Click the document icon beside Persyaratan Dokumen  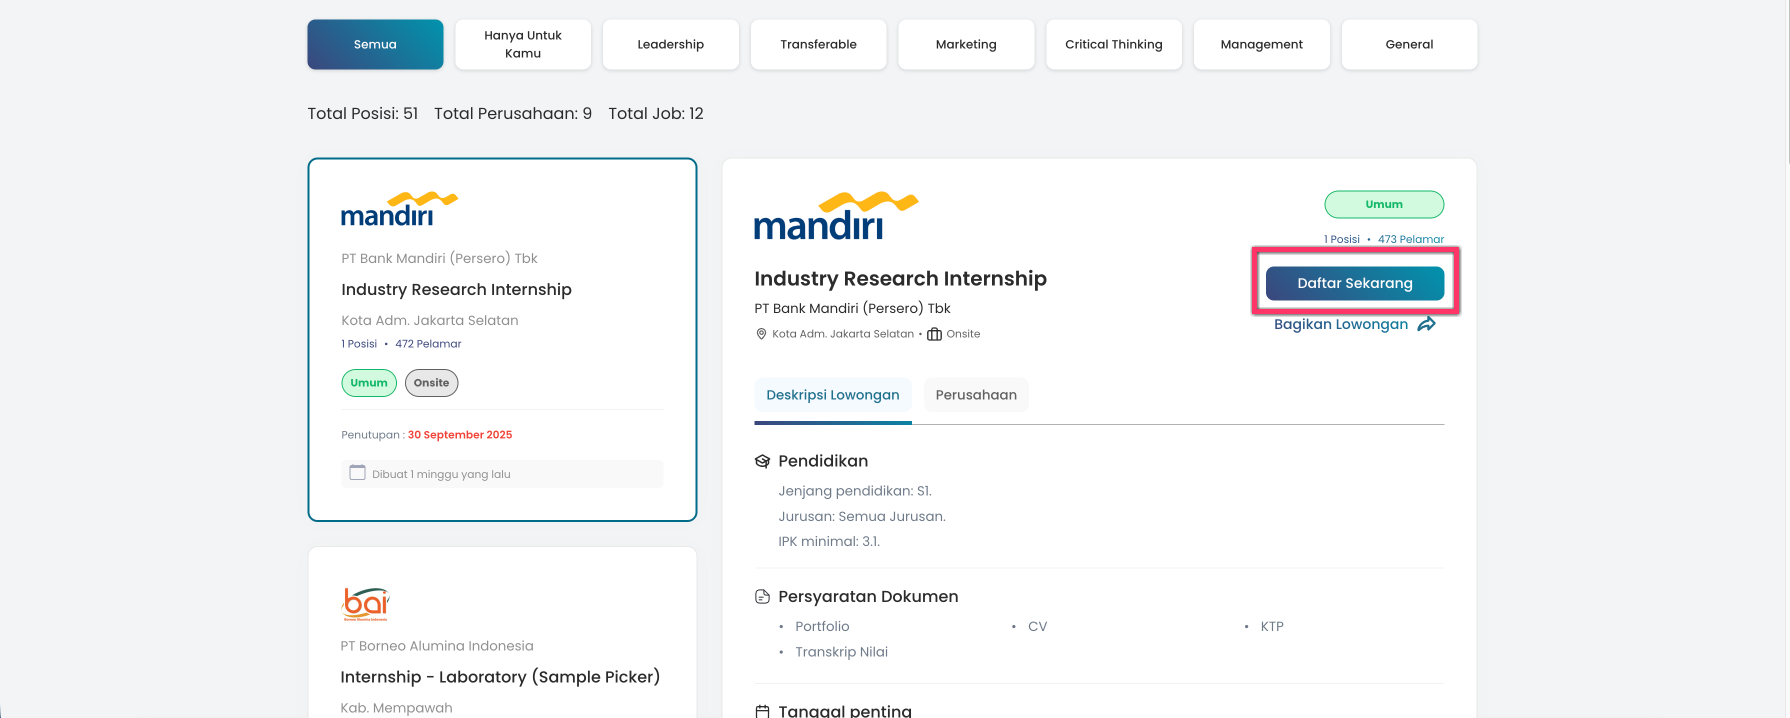[x=762, y=597]
